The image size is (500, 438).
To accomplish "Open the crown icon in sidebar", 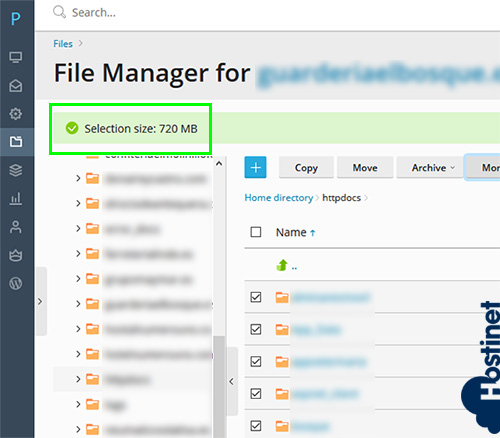I will pos(16,255).
